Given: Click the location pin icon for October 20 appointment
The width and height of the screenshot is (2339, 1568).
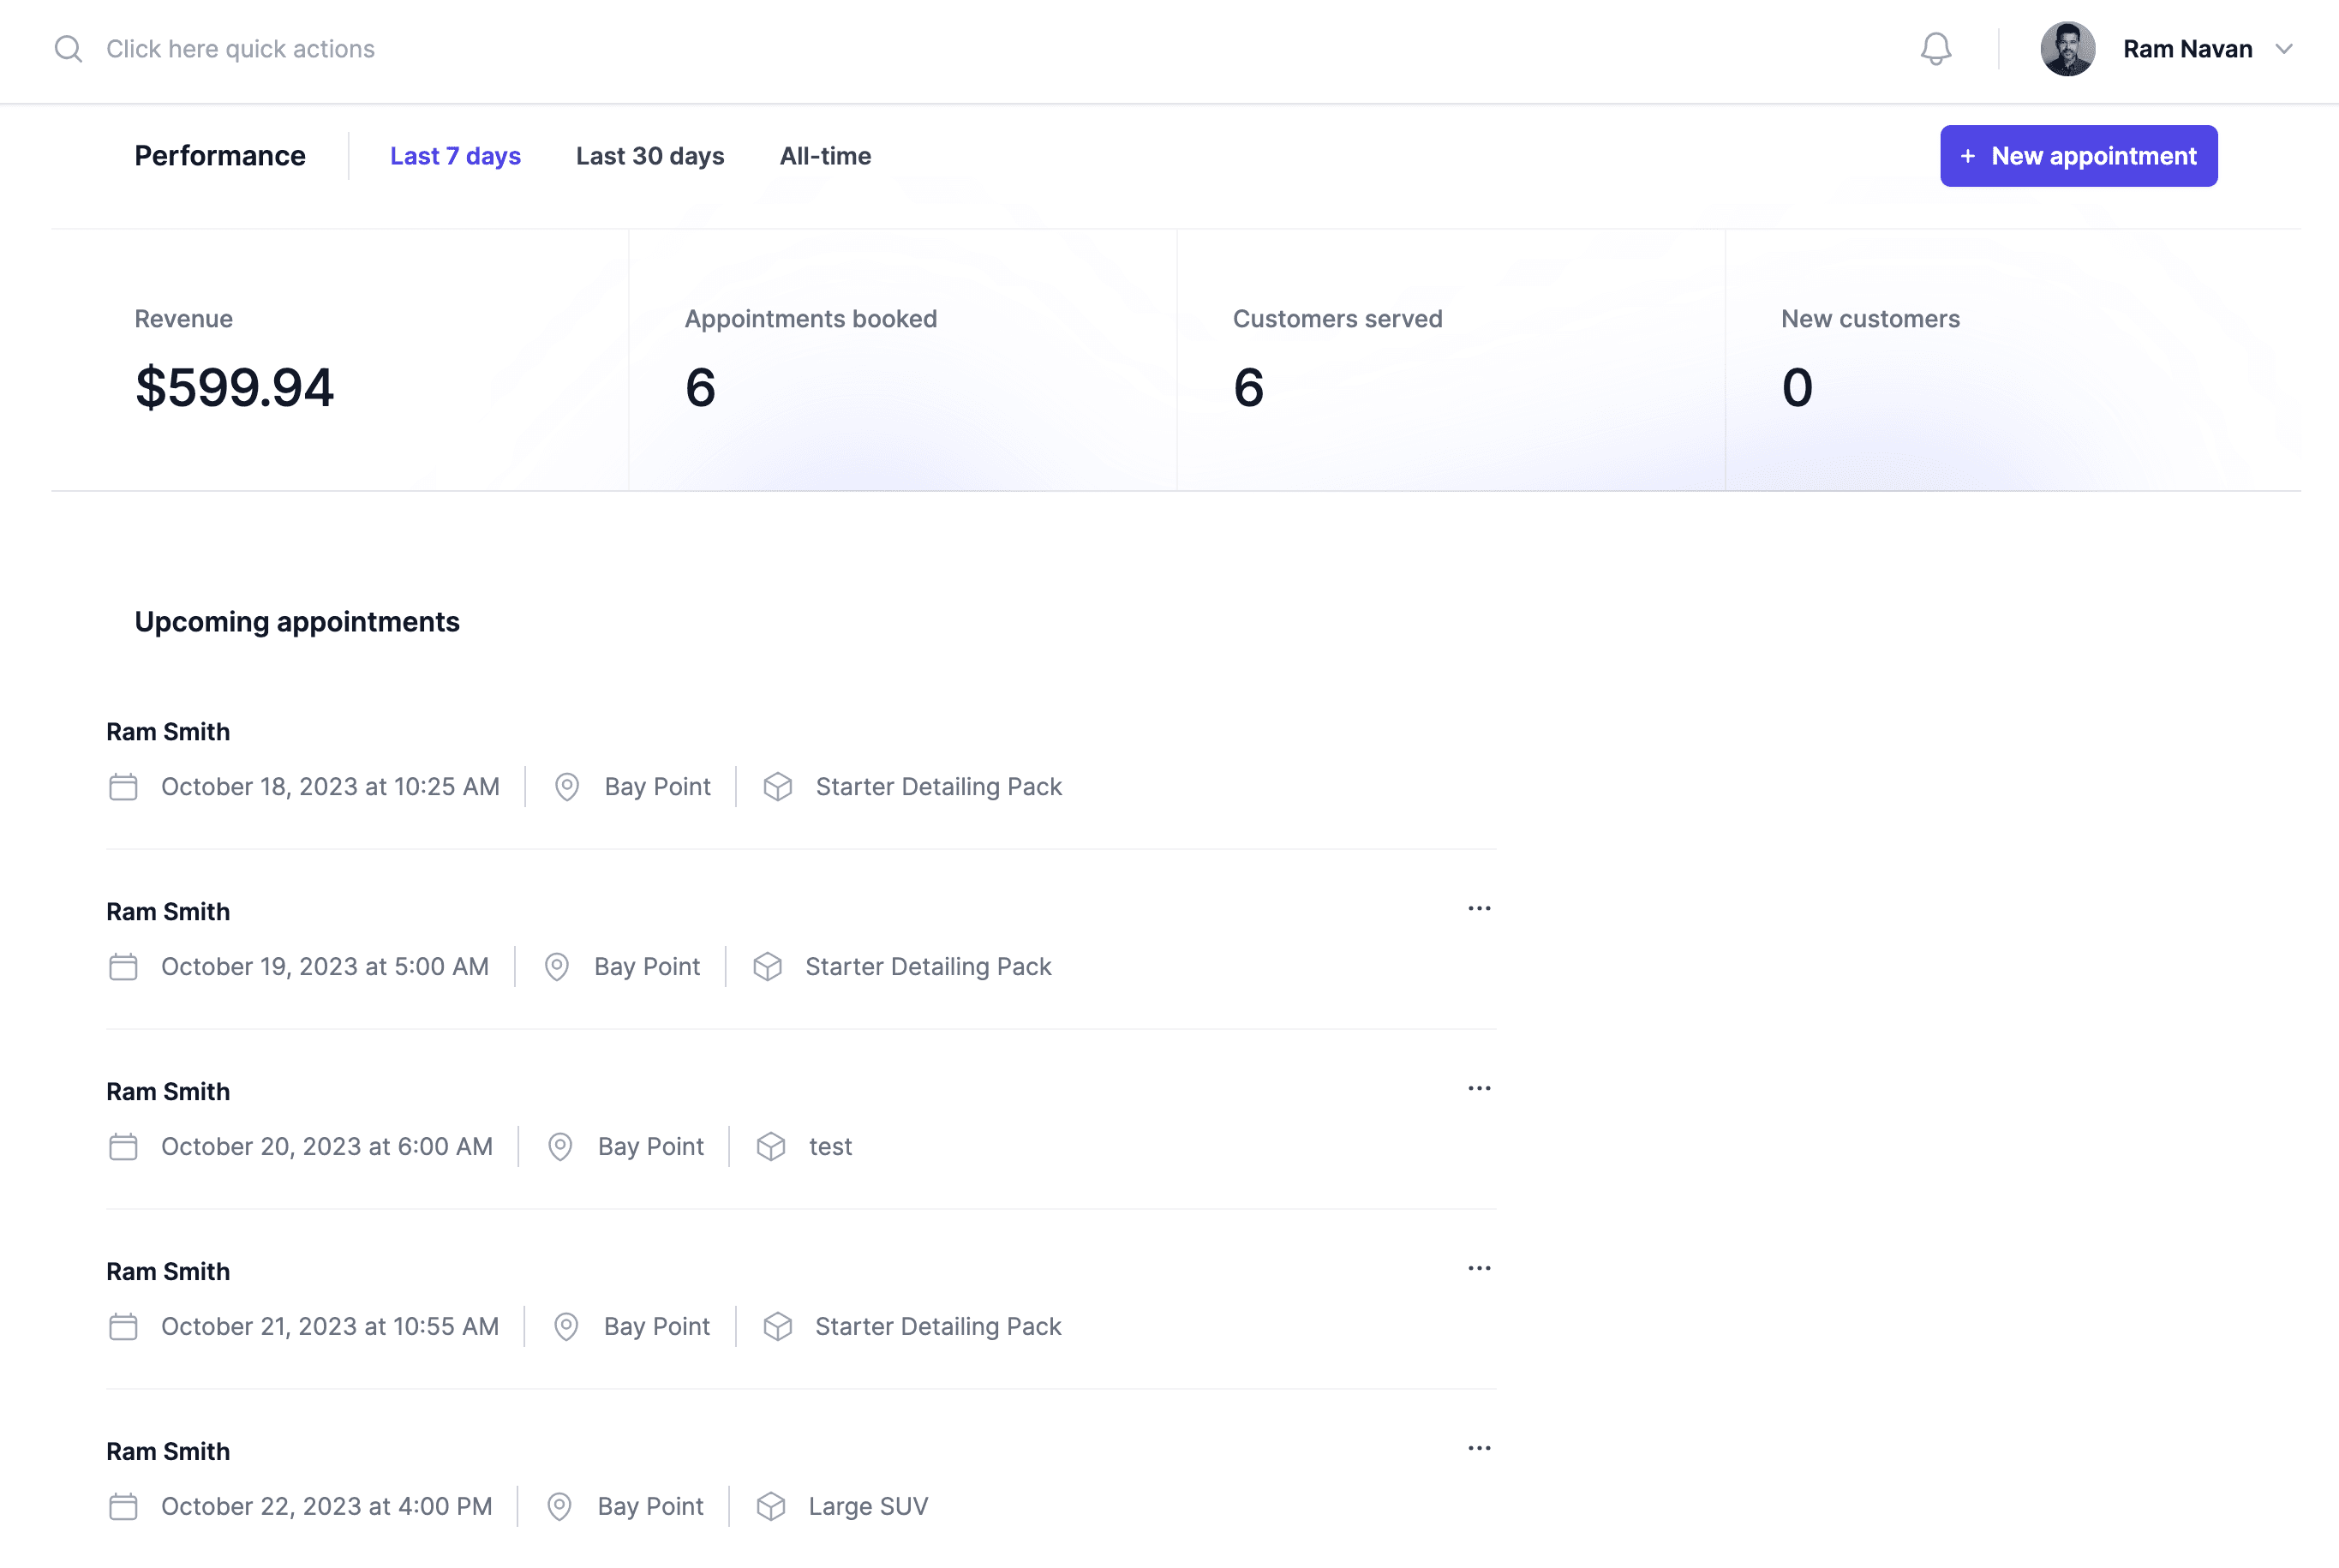Looking at the screenshot, I should [559, 1146].
